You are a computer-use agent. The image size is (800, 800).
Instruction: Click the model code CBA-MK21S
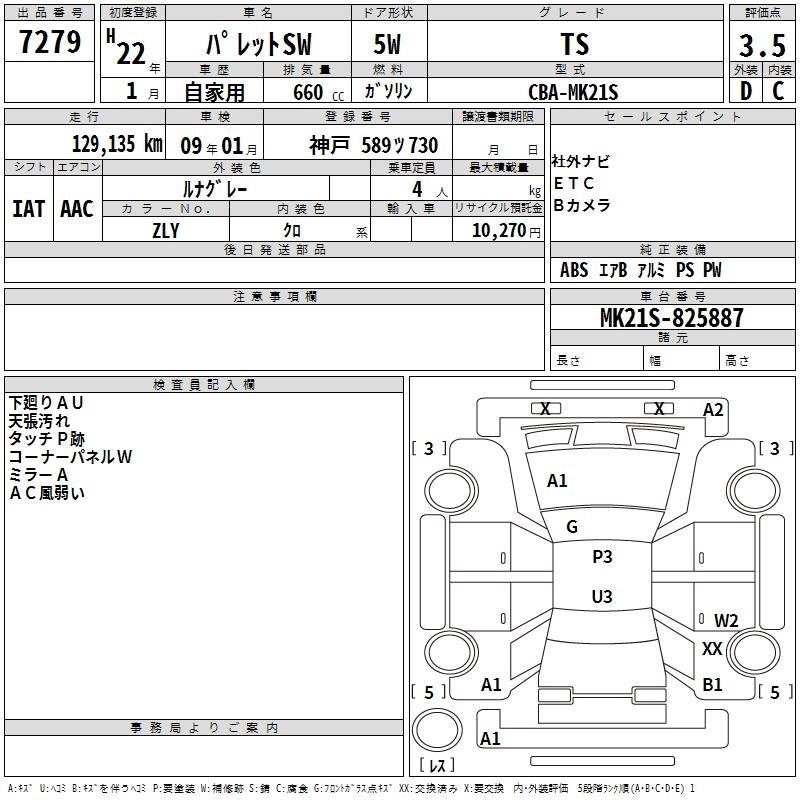[x=574, y=92]
